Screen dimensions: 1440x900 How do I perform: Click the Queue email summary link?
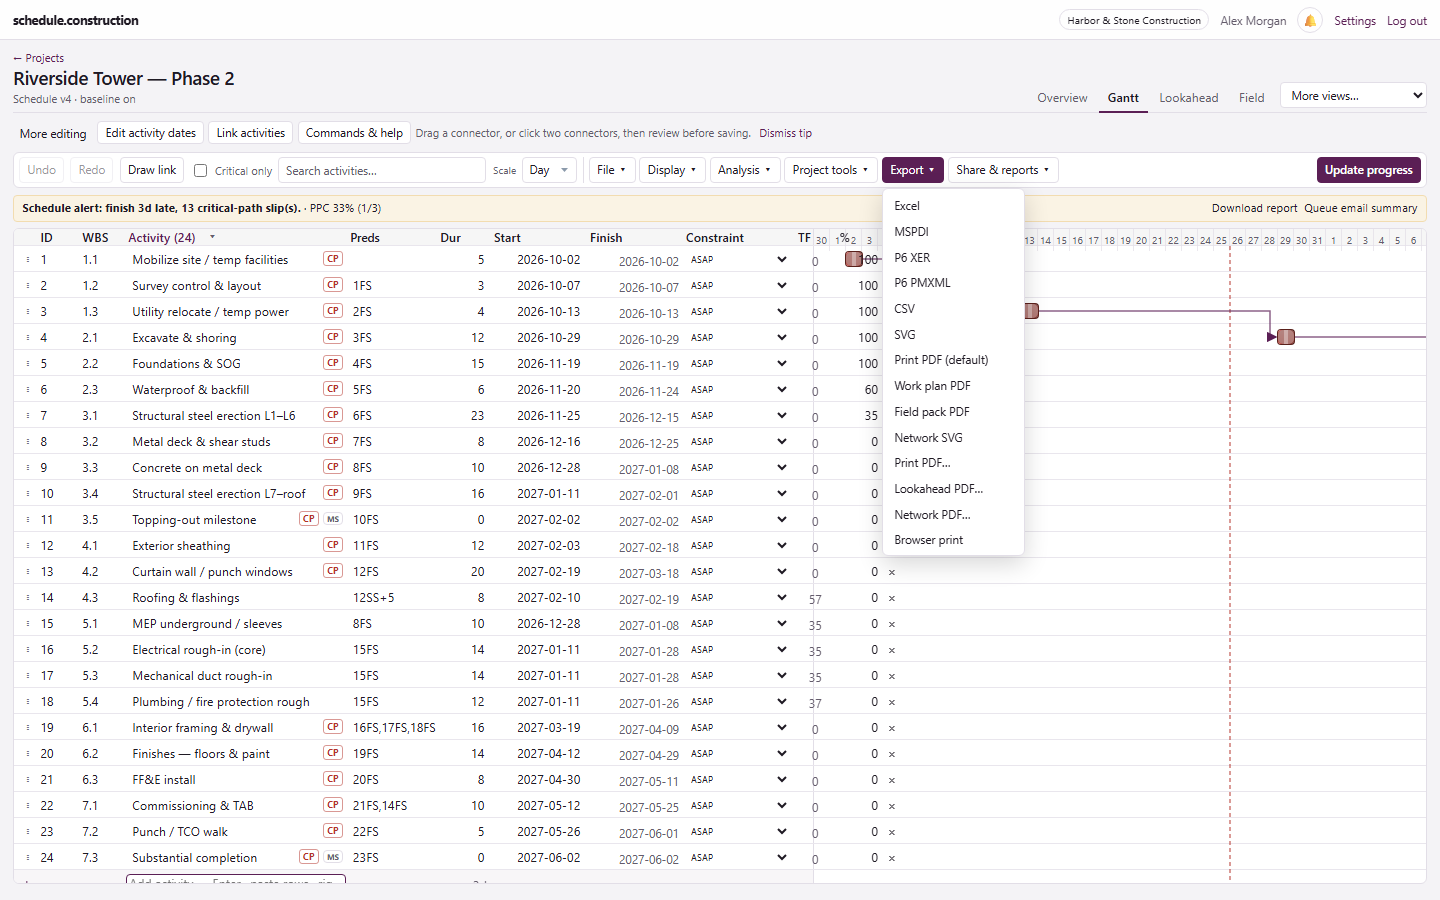(x=1360, y=208)
